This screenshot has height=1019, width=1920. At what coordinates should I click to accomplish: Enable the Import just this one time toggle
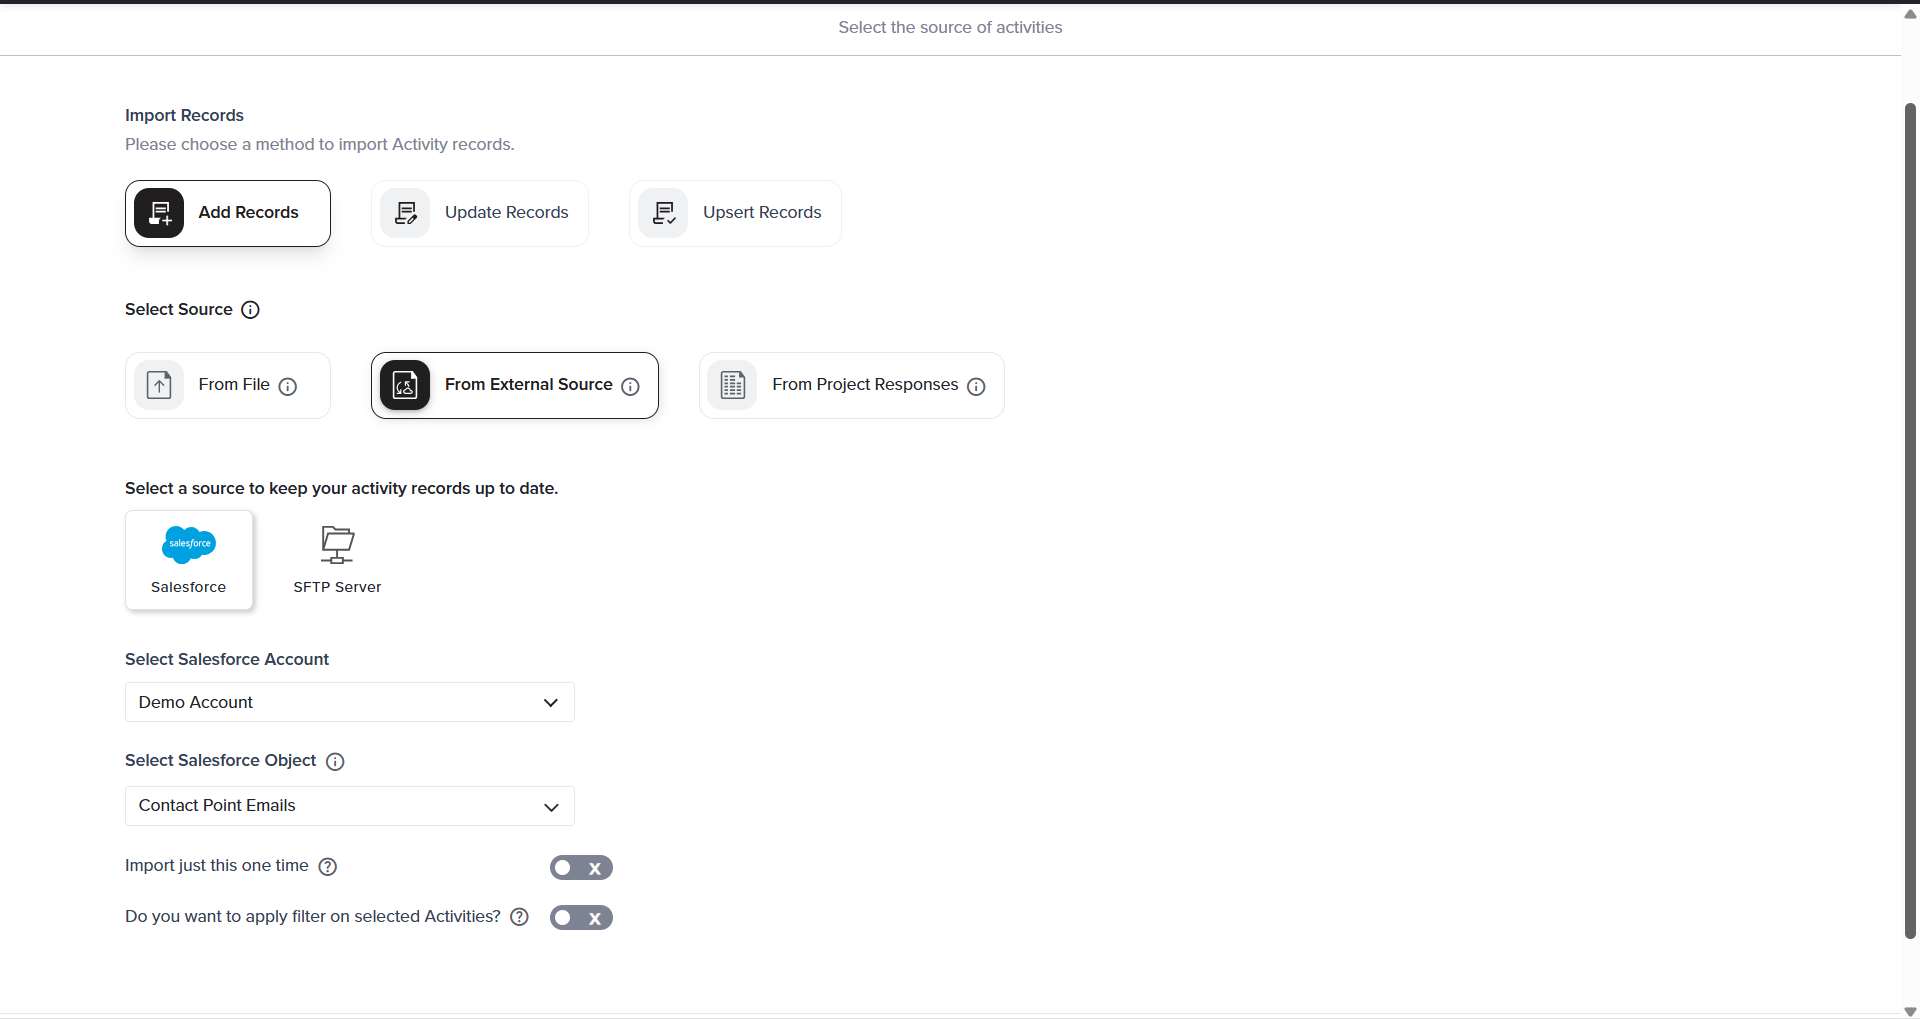point(581,868)
